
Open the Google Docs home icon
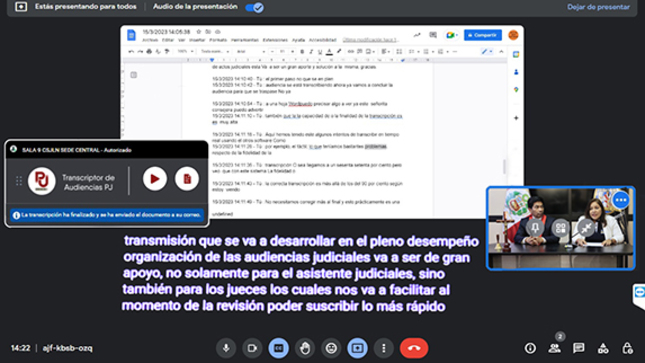[x=131, y=35]
